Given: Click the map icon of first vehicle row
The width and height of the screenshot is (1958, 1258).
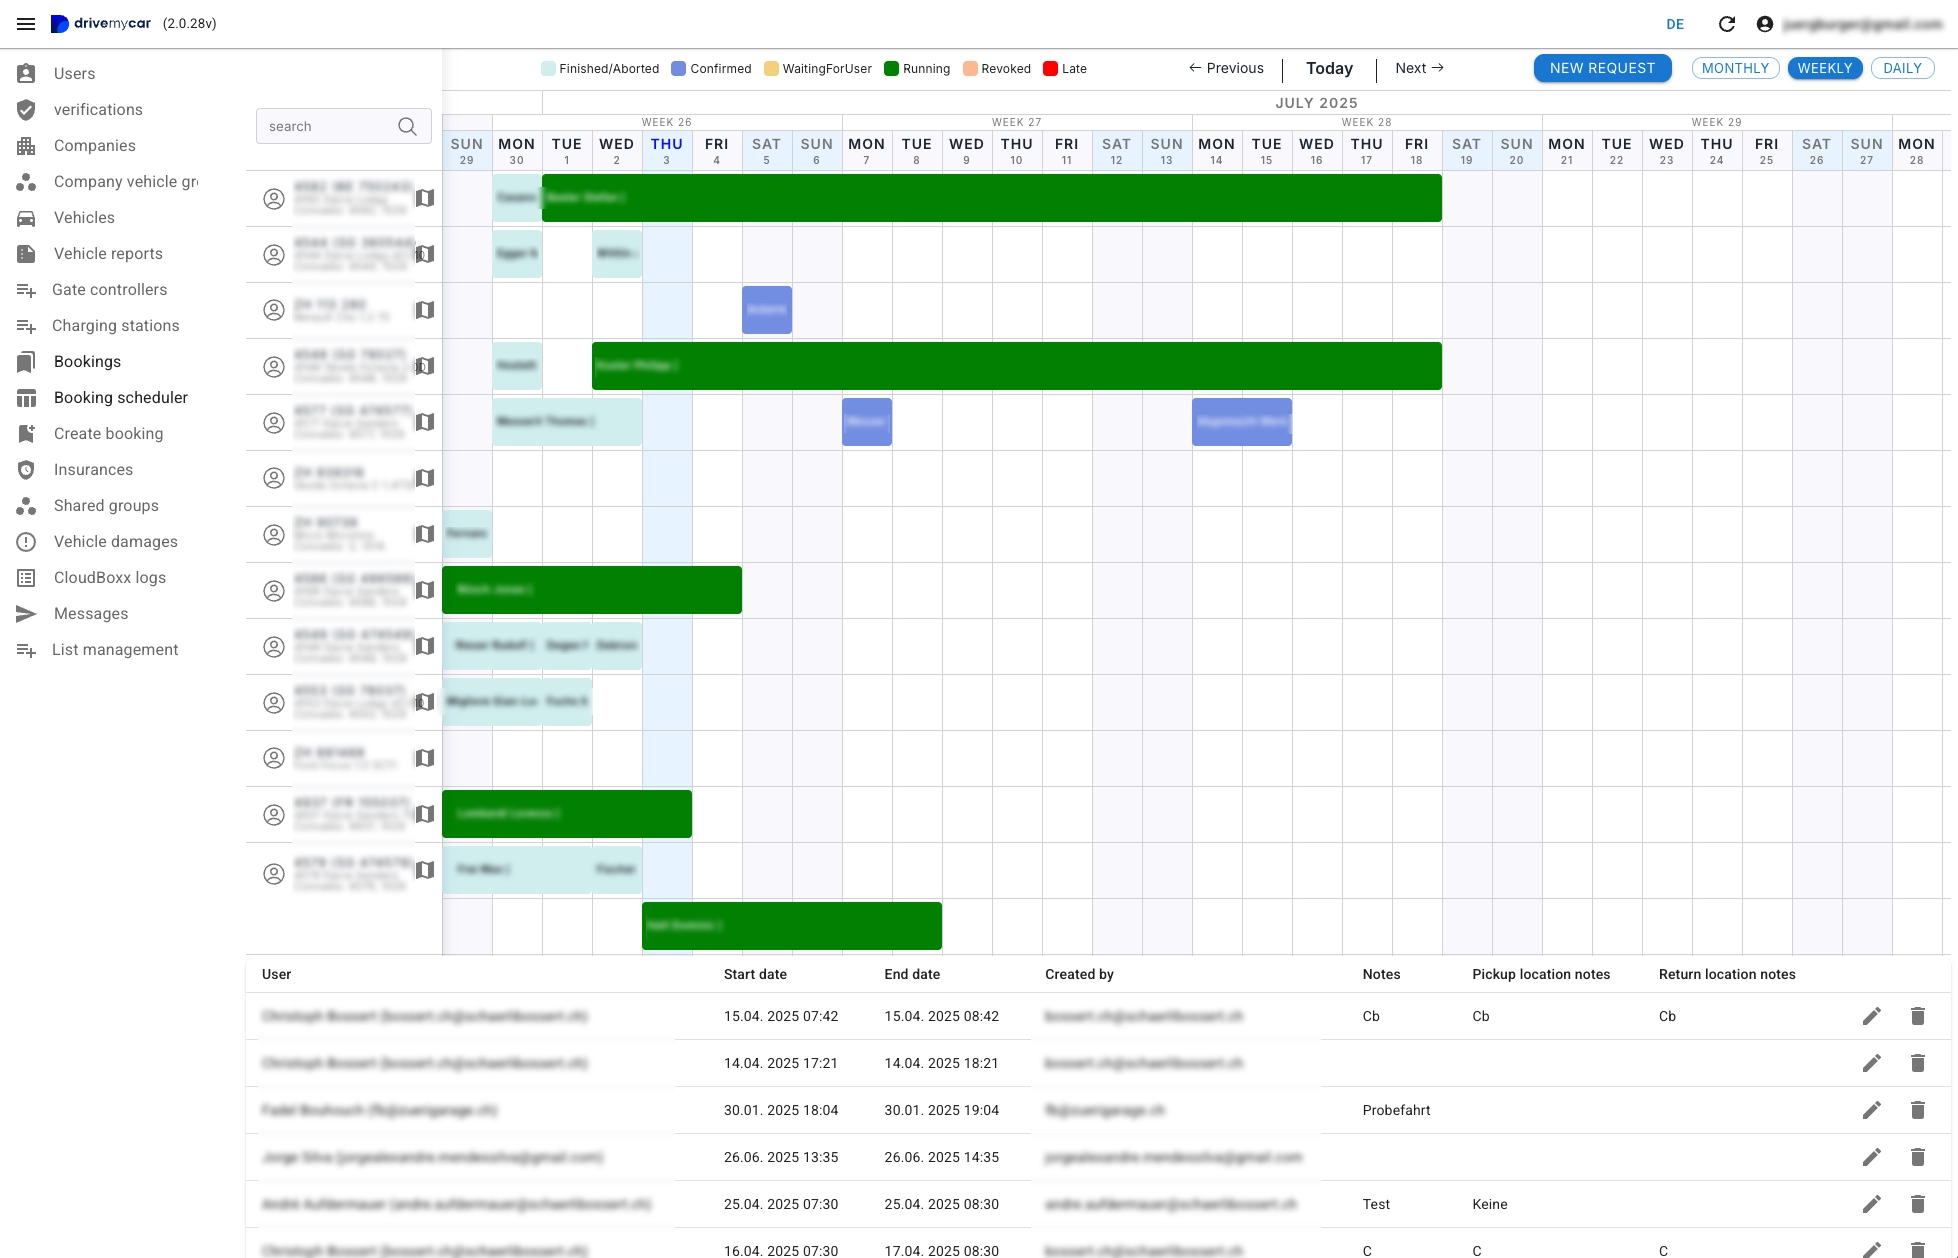Looking at the screenshot, I should click(x=425, y=198).
